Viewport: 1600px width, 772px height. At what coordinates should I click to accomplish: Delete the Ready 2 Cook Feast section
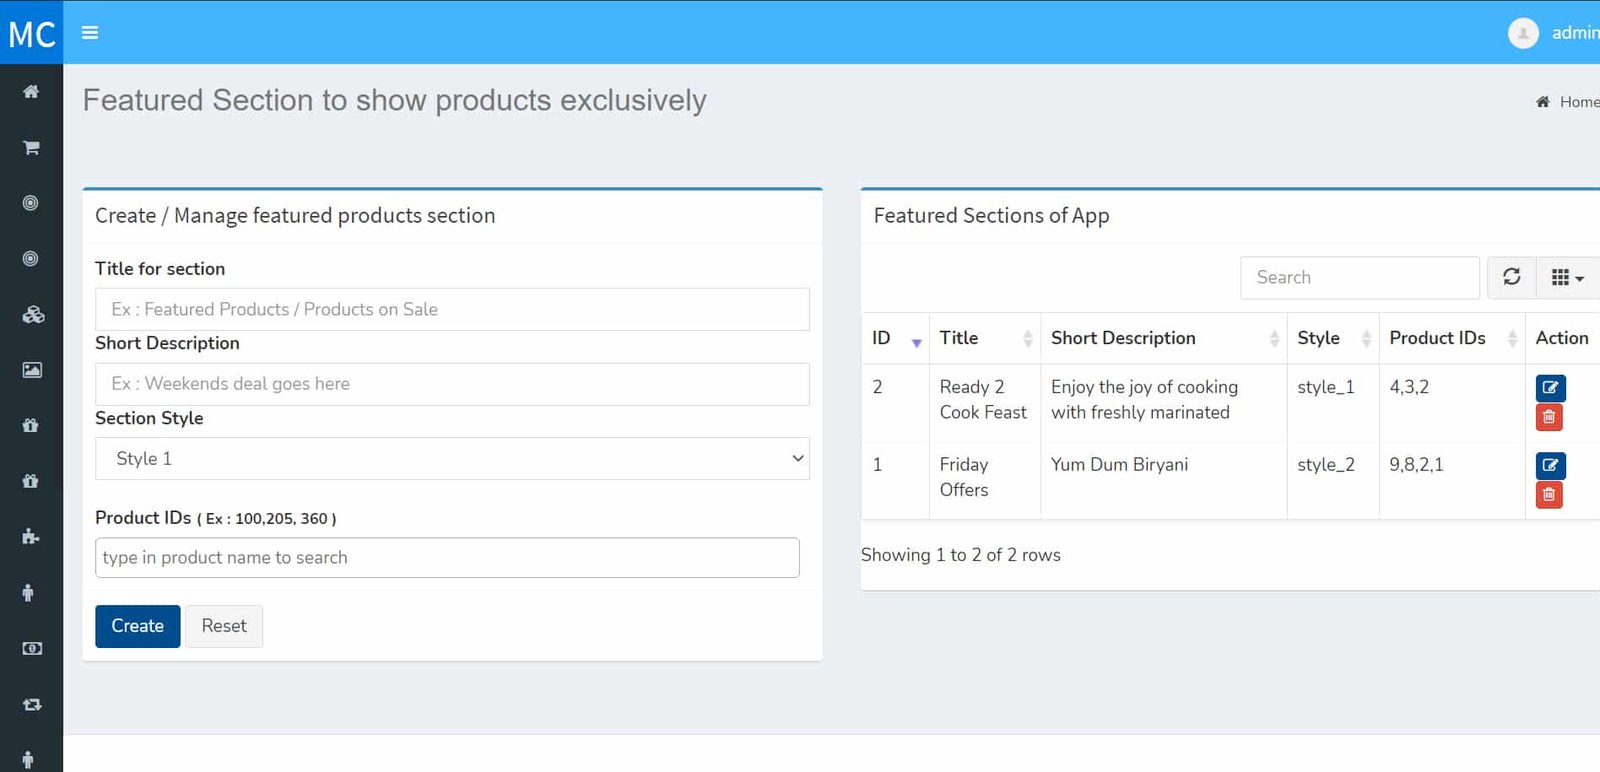1549,417
